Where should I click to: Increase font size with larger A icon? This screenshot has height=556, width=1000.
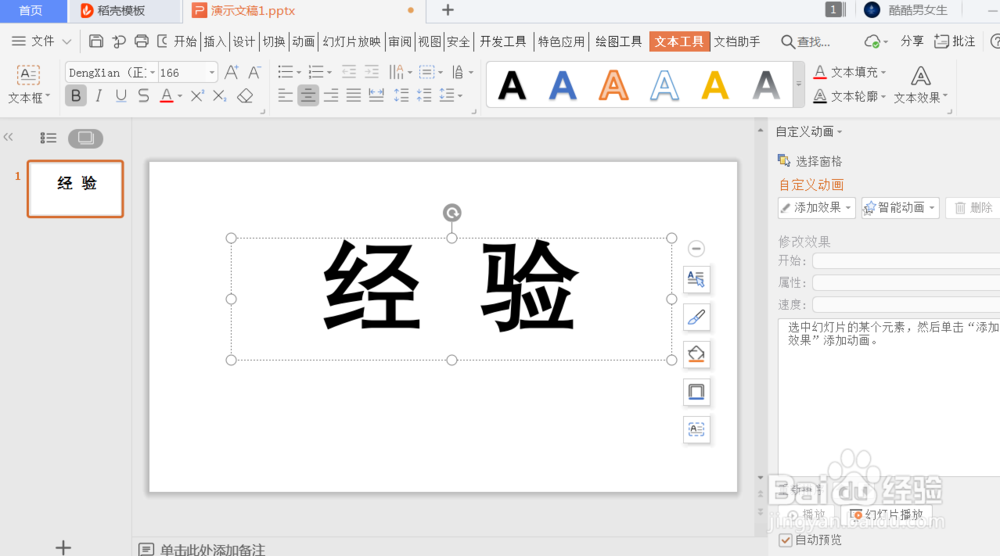tap(232, 72)
